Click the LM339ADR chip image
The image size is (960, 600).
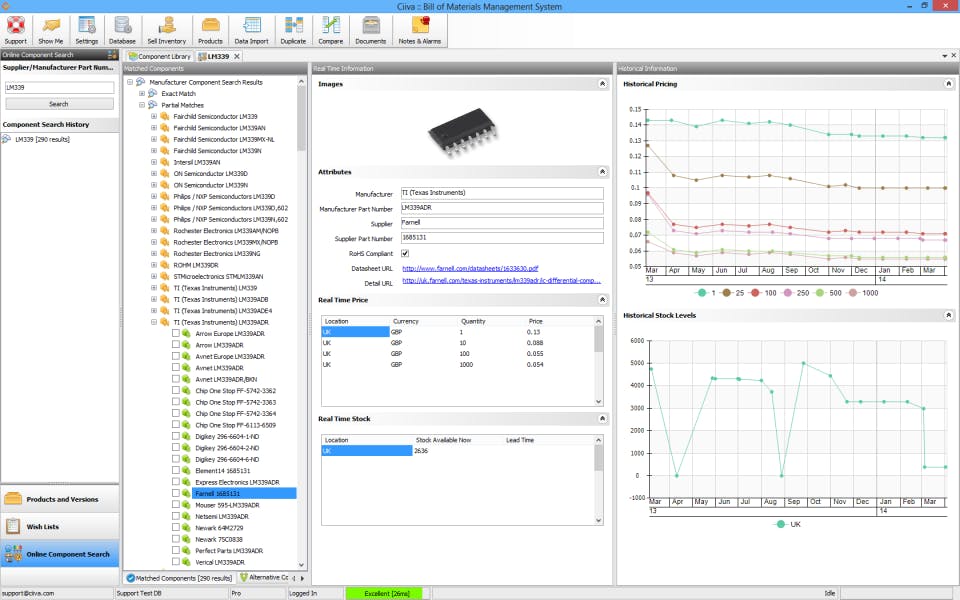(x=462, y=132)
